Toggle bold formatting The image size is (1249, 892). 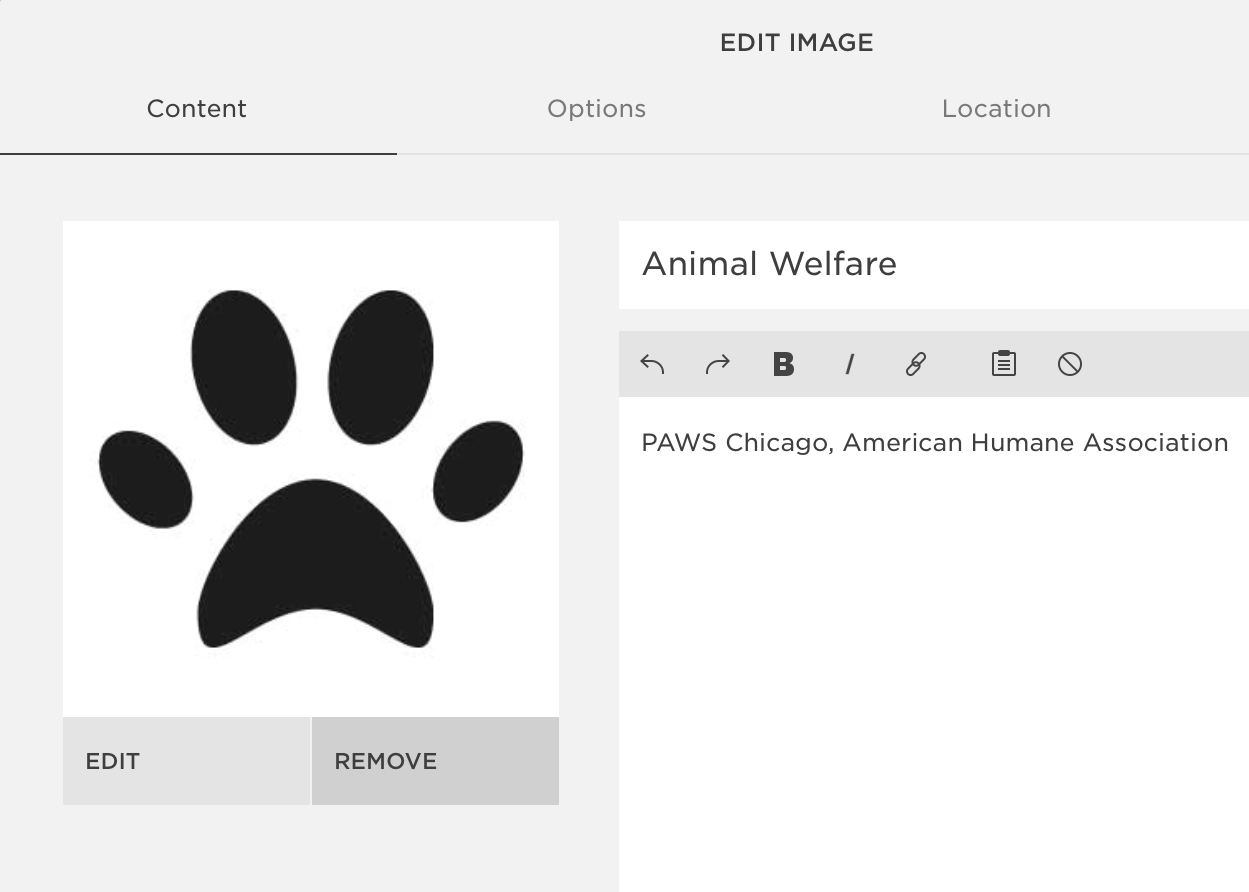pyautogui.click(x=784, y=364)
